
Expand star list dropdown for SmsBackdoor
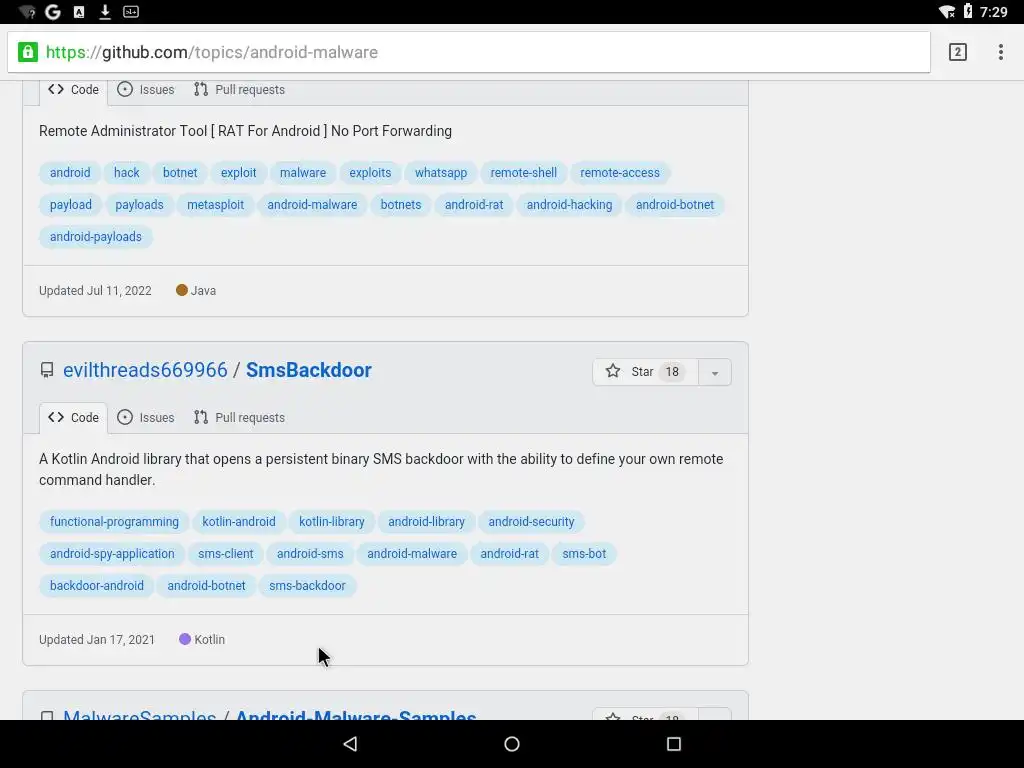(715, 372)
